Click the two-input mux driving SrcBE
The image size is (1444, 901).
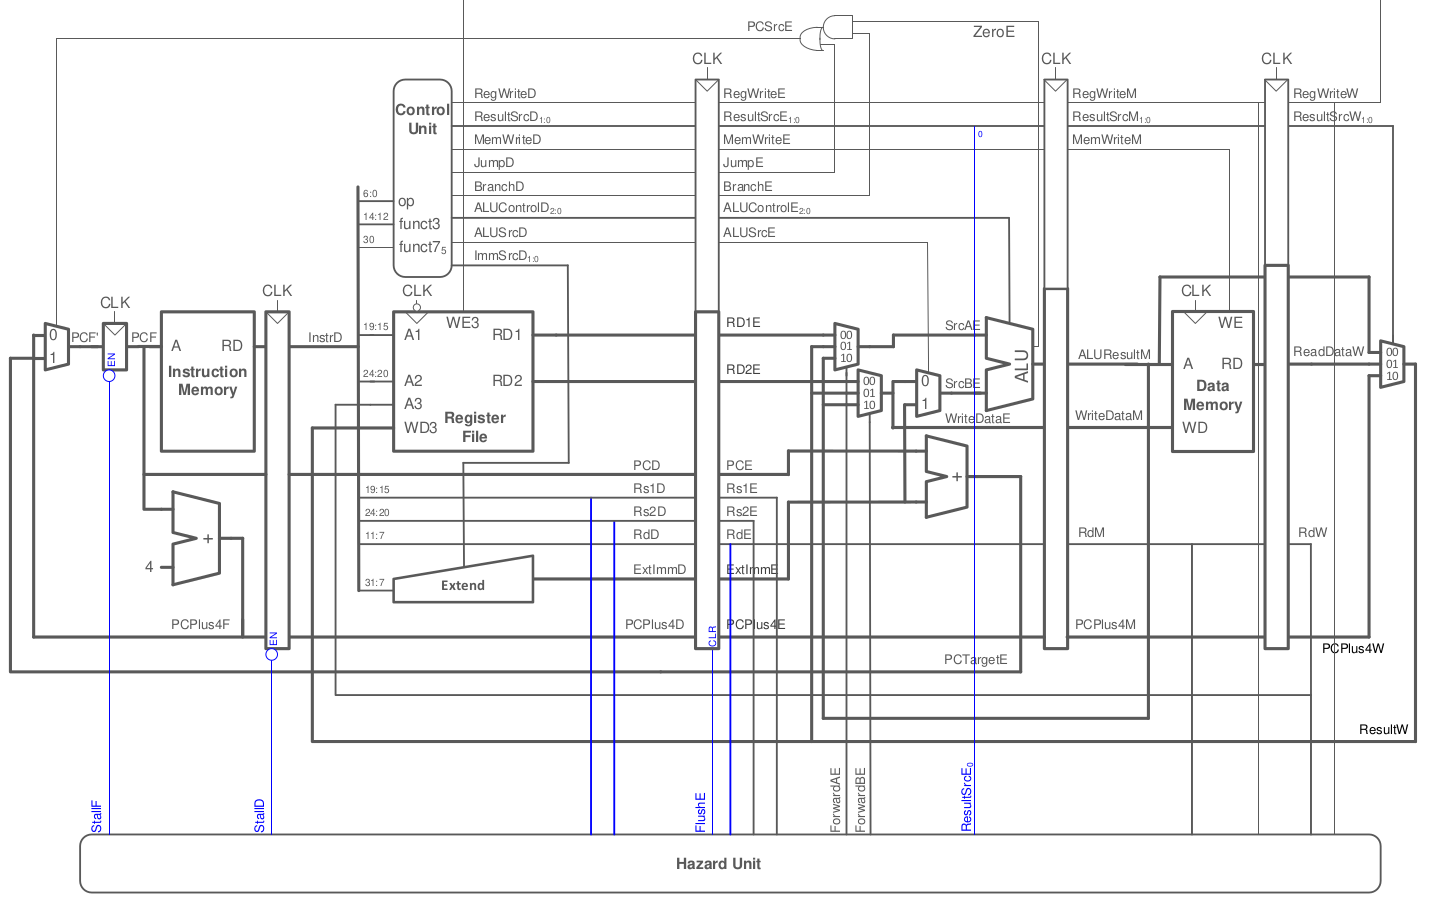[x=928, y=393]
